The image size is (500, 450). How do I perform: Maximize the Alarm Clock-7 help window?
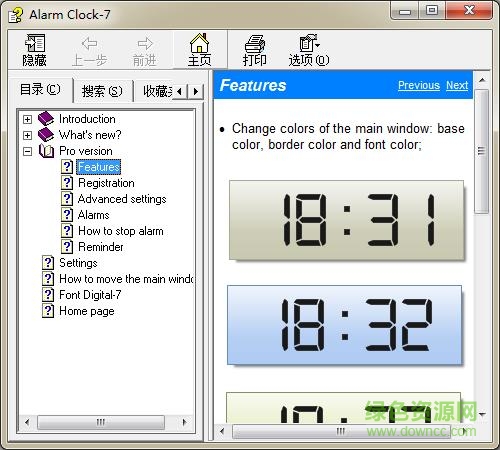pos(432,11)
